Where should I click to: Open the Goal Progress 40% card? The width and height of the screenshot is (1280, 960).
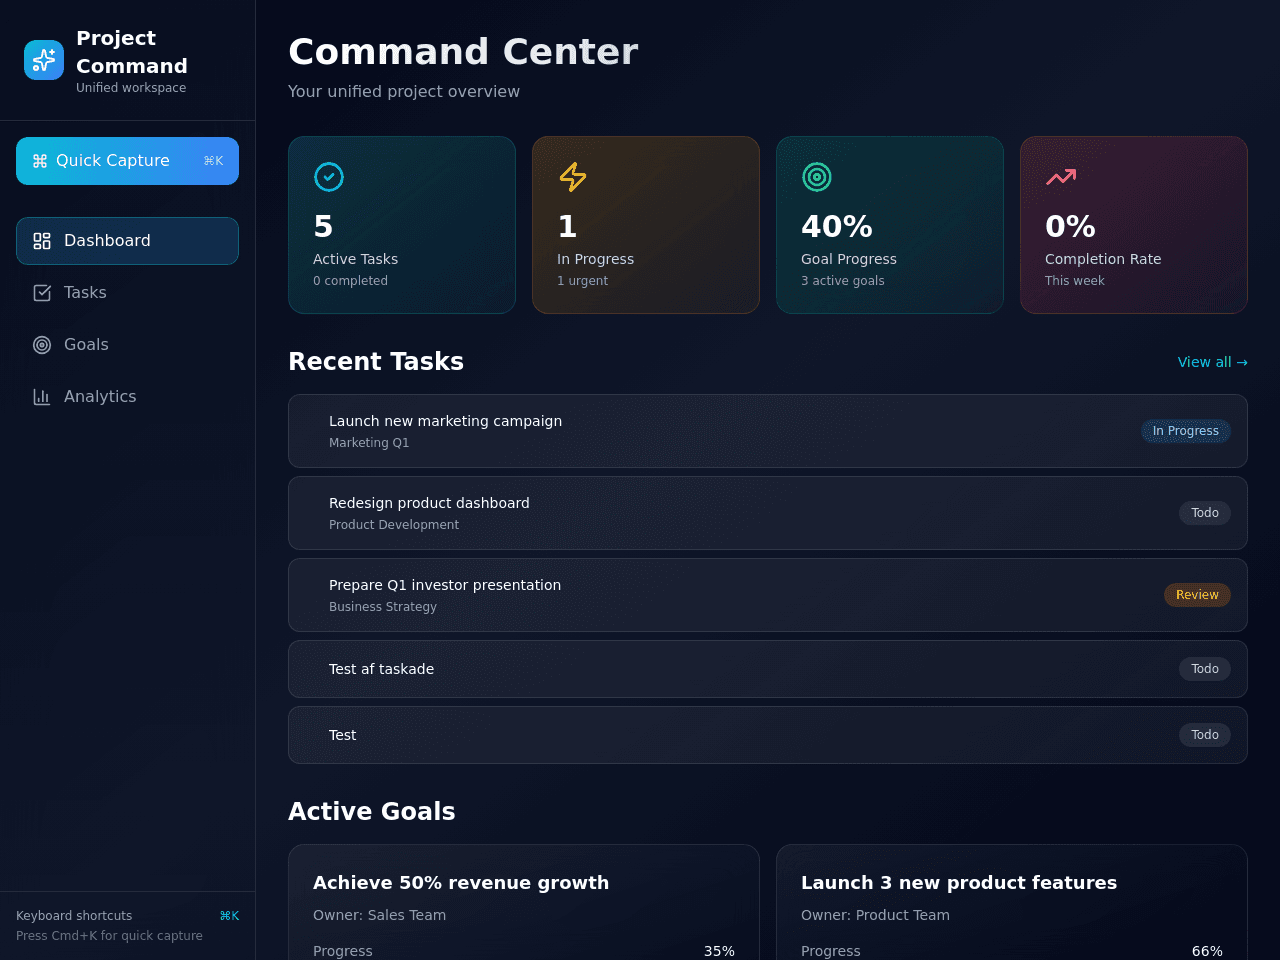tap(890, 225)
